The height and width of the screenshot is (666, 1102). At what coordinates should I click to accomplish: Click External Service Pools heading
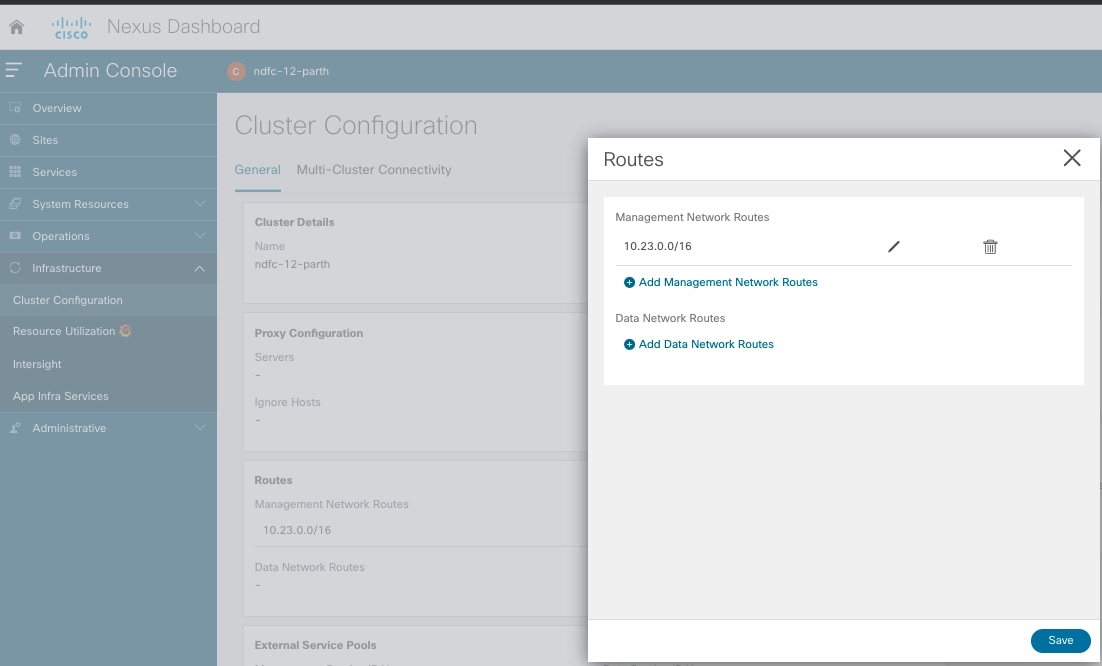point(315,645)
